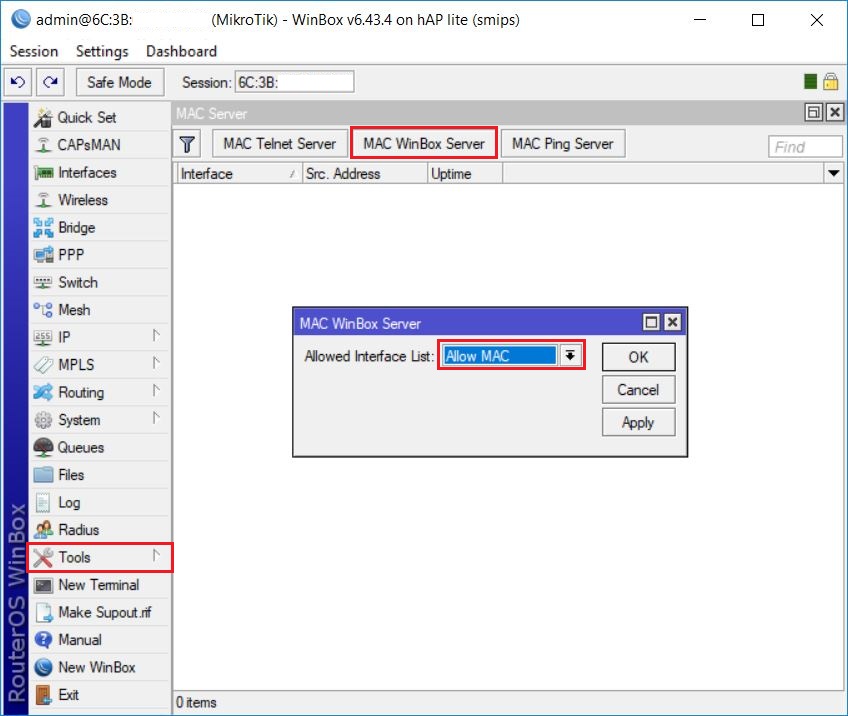Click OK in the dialog

pyautogui.click(x=639, y=357)
